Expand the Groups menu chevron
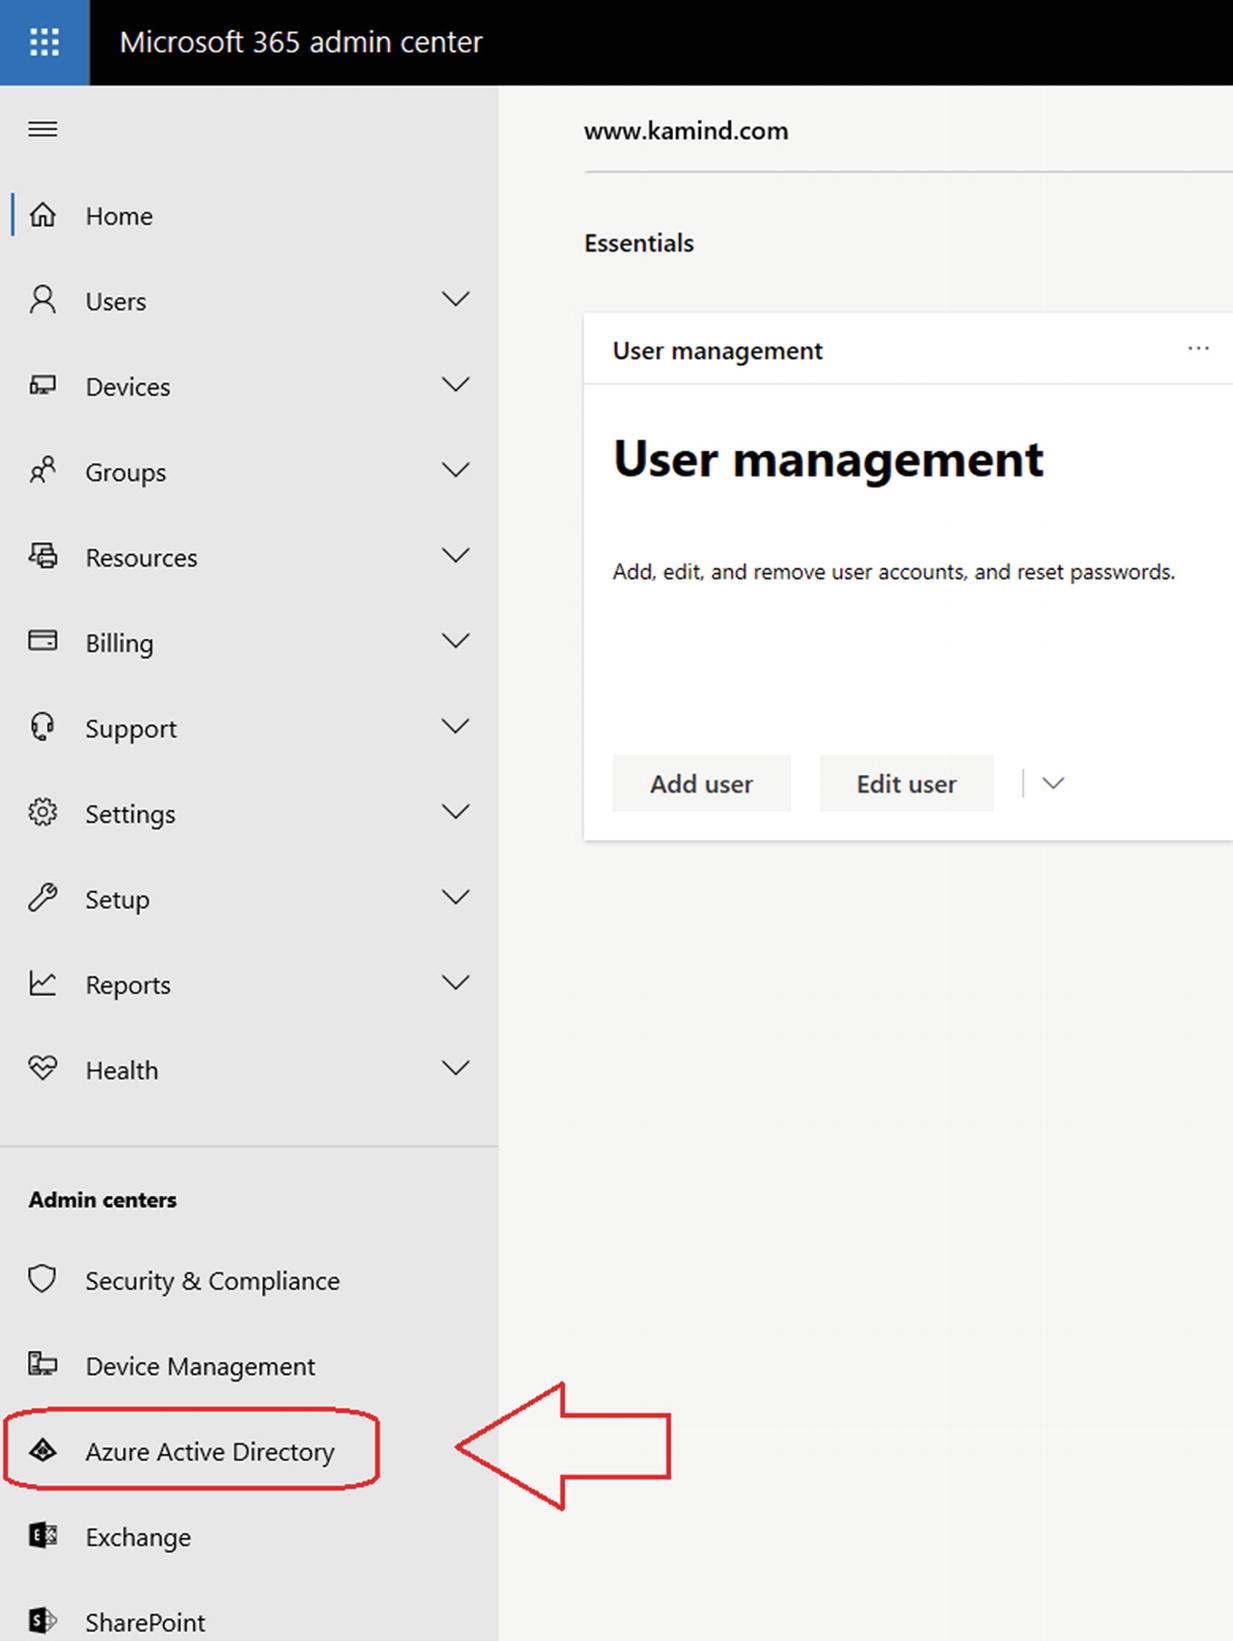1233x1641 pixels. coord(456,470)
